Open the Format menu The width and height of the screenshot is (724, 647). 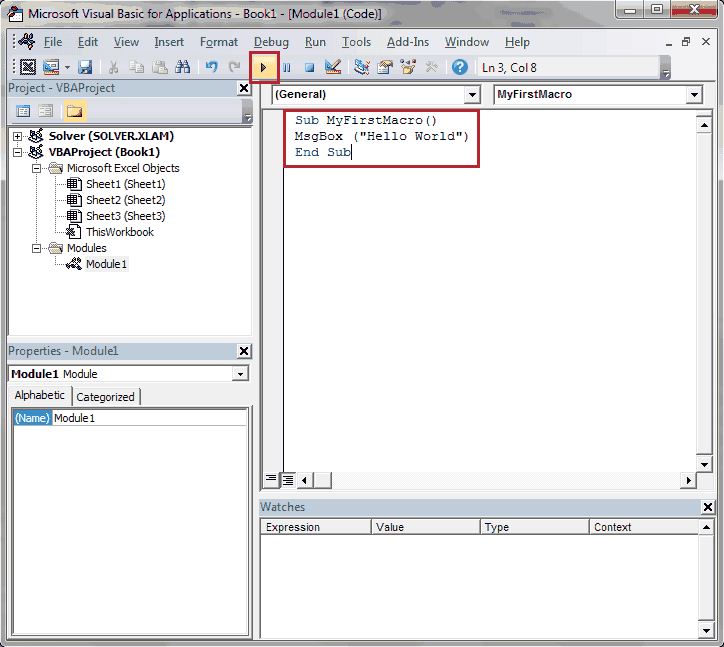[219, 42]
